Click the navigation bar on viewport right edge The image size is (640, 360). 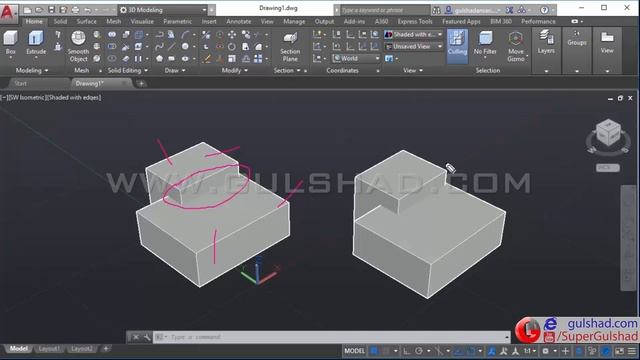[628, 238]
